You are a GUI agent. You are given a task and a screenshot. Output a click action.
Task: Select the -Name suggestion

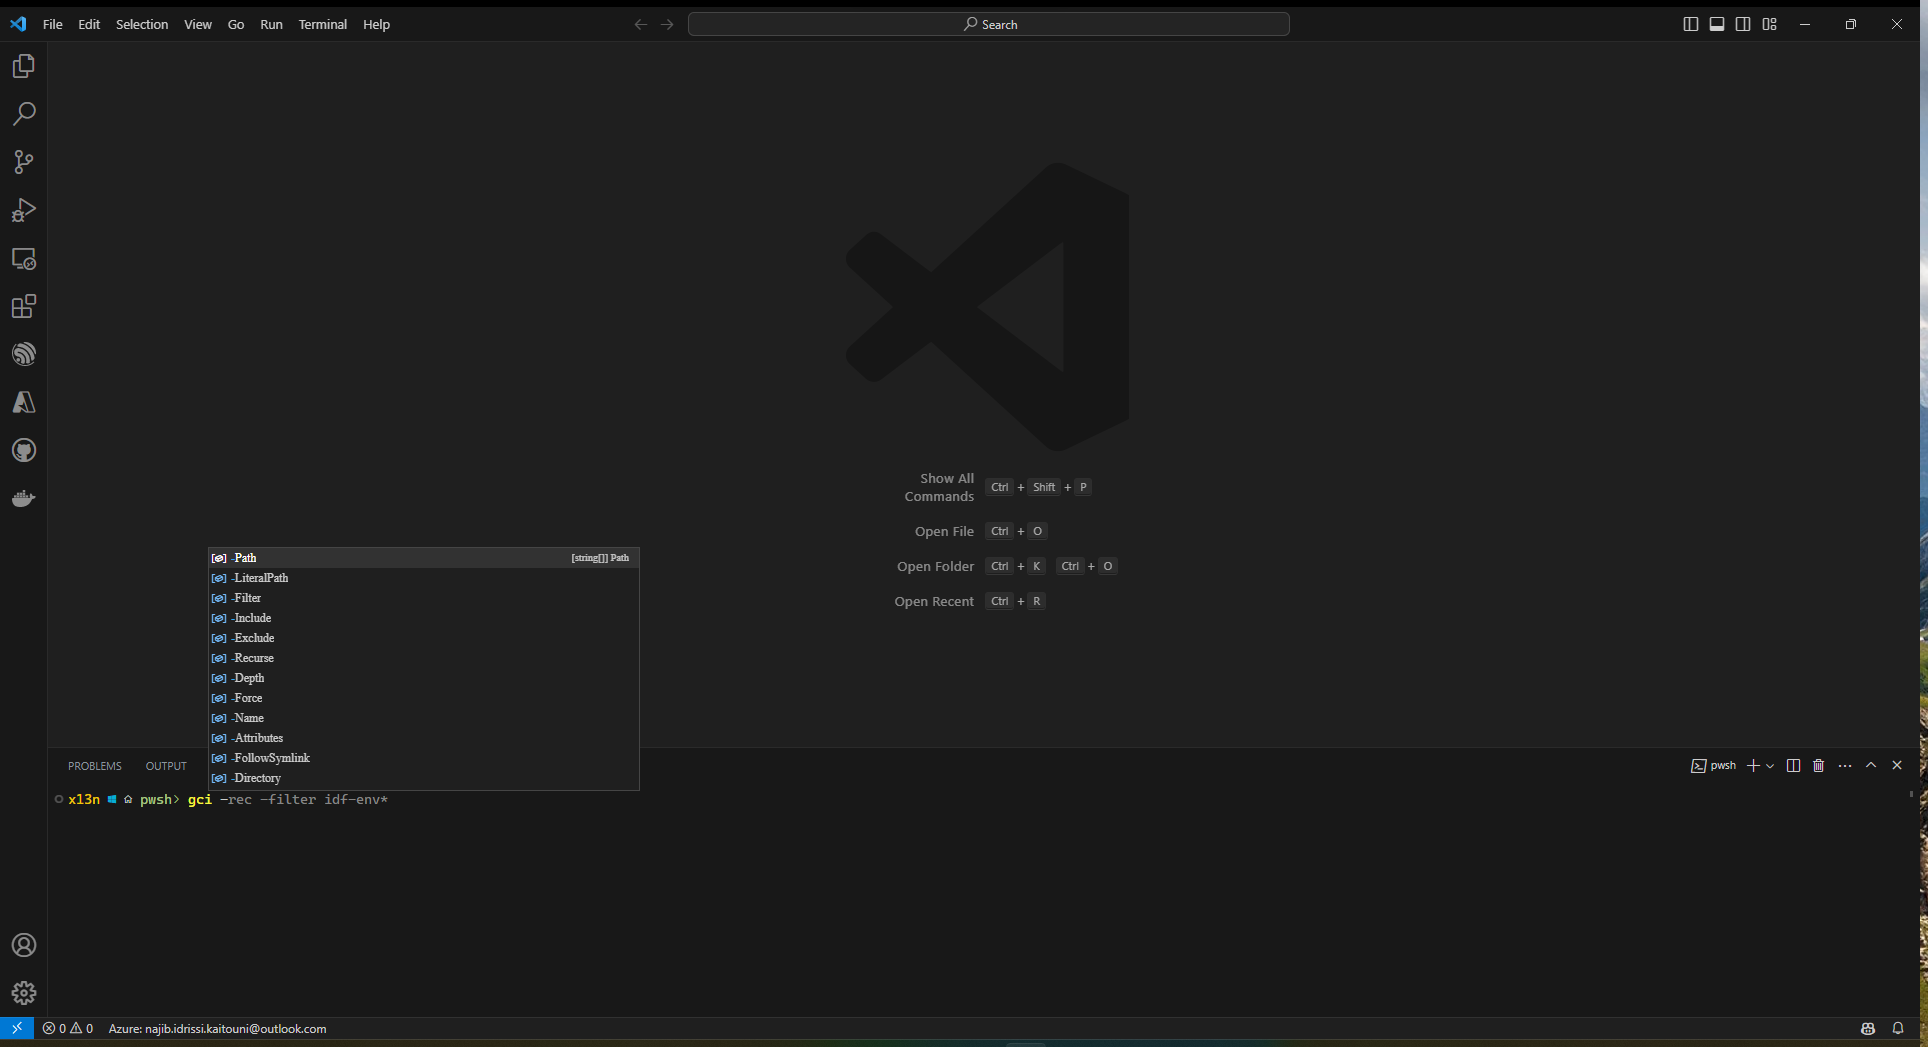424,718
